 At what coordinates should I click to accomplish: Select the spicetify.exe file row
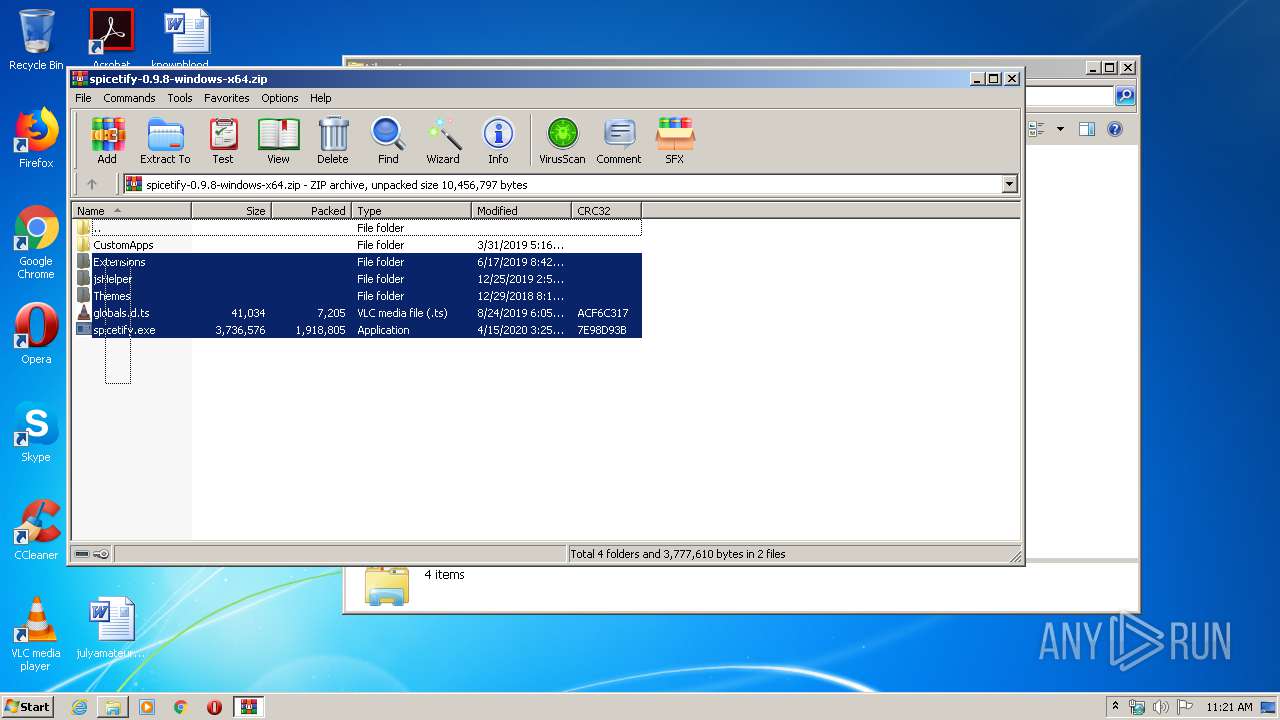pos(358,330)
